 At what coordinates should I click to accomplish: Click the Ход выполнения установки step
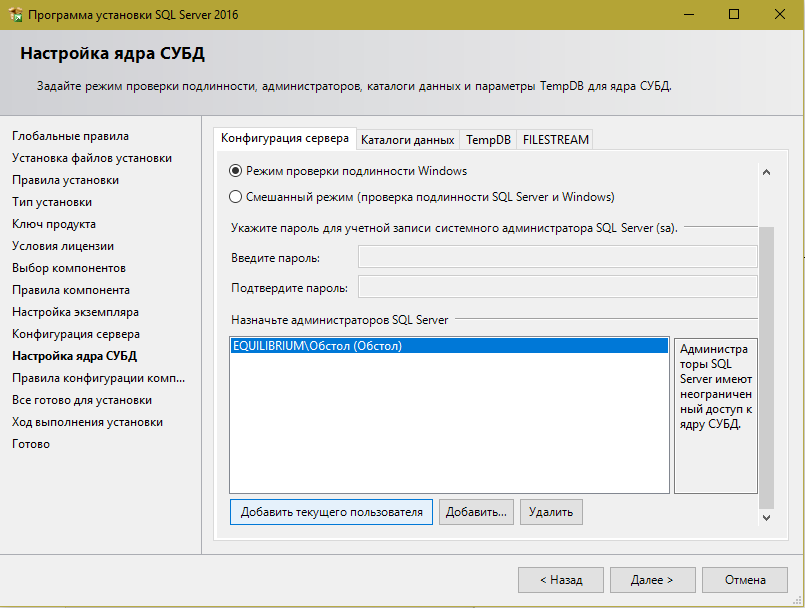[87, 422]
